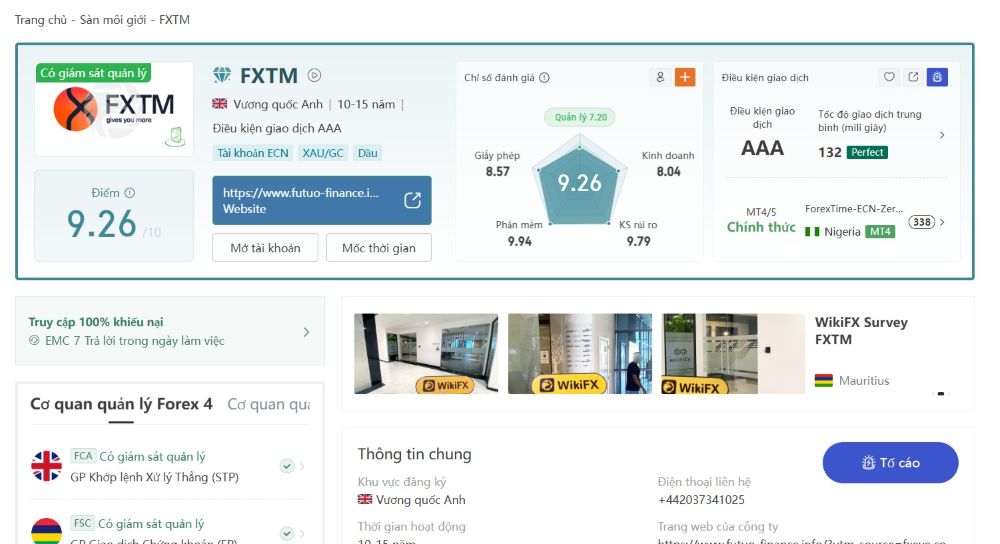
Task: Click Tài khoản ECN tag
Action: 253,153
